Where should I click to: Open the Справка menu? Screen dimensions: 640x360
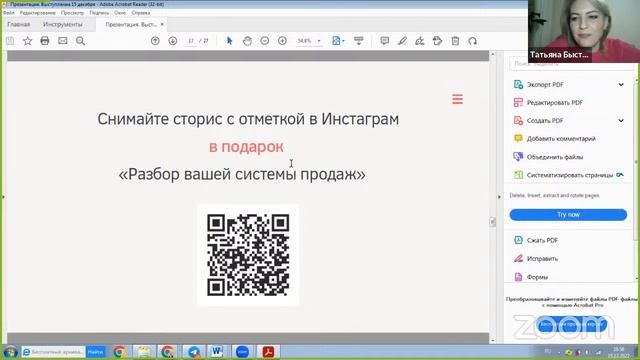(x=141, y=13)
